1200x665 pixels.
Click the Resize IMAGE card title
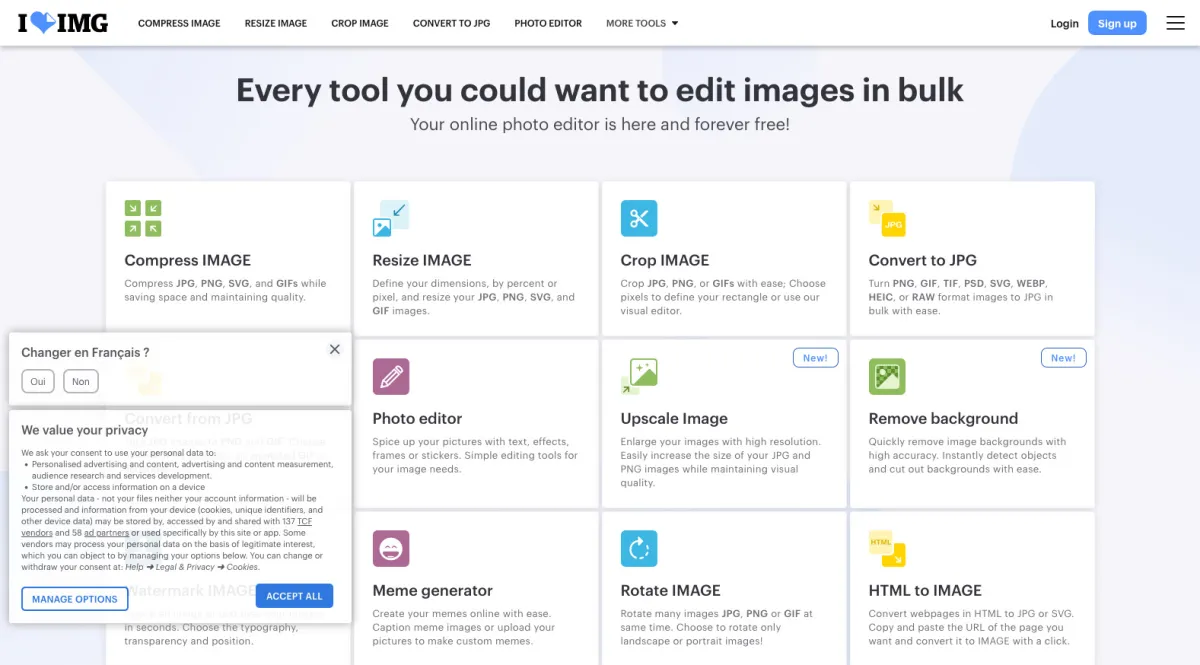pyautogui.click(x=422, y=260)
